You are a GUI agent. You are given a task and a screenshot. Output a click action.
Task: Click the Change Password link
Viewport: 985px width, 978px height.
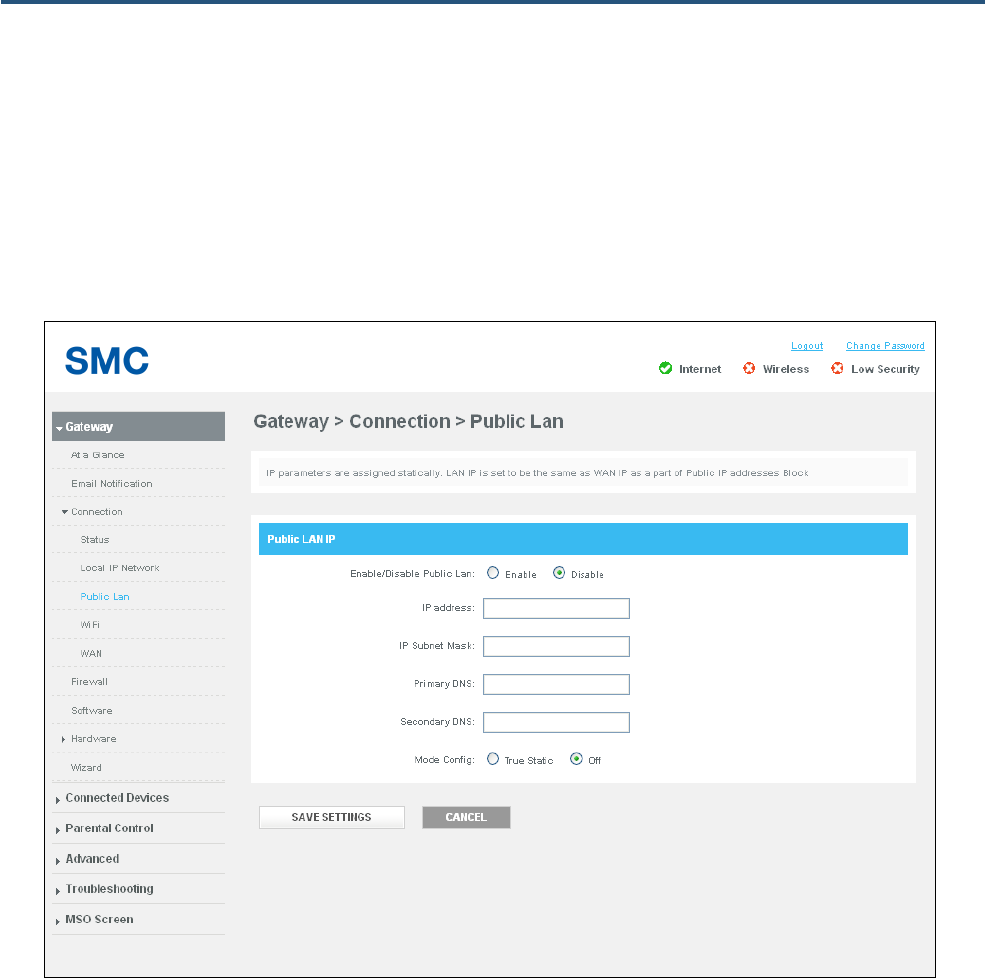pyautogui.click(x=885, y=345)
